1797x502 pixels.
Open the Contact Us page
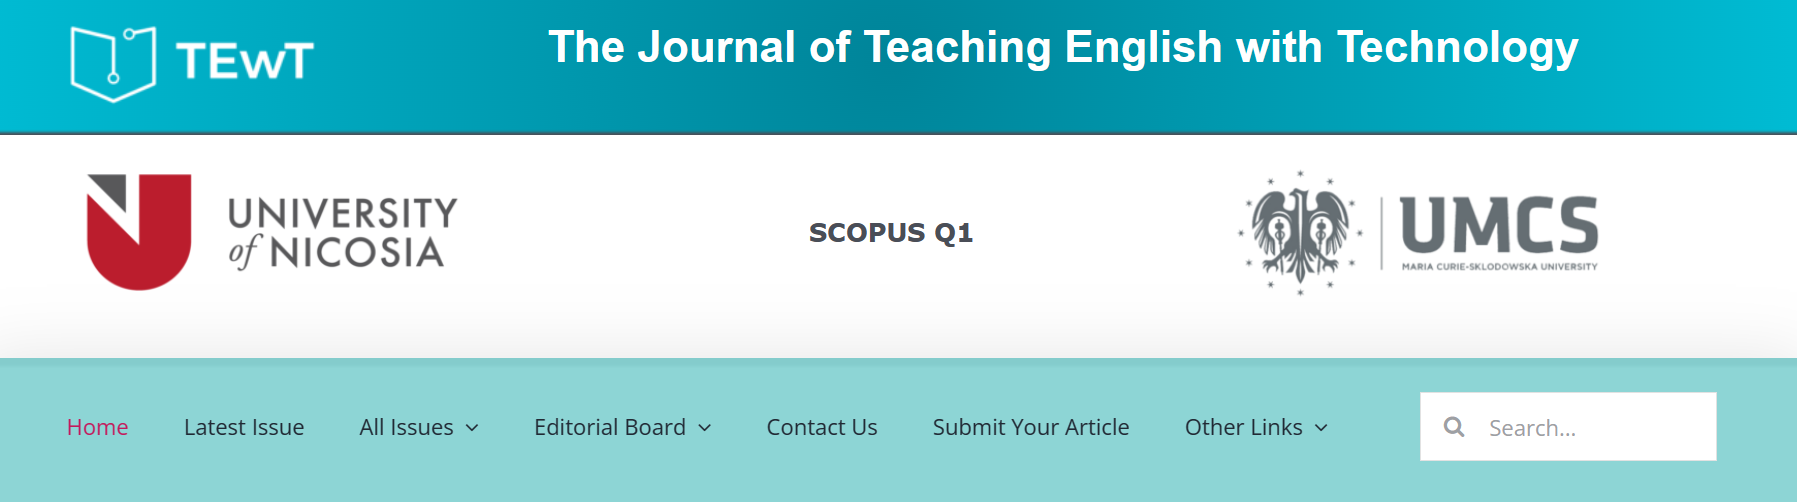[x=821, y=427]
